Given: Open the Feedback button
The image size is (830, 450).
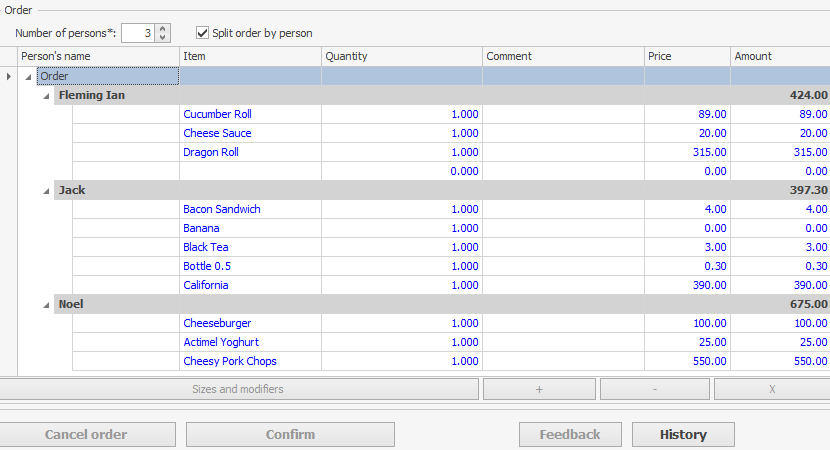Looking at the screenshot, I should pyautogui.click(x=570, y=435).
